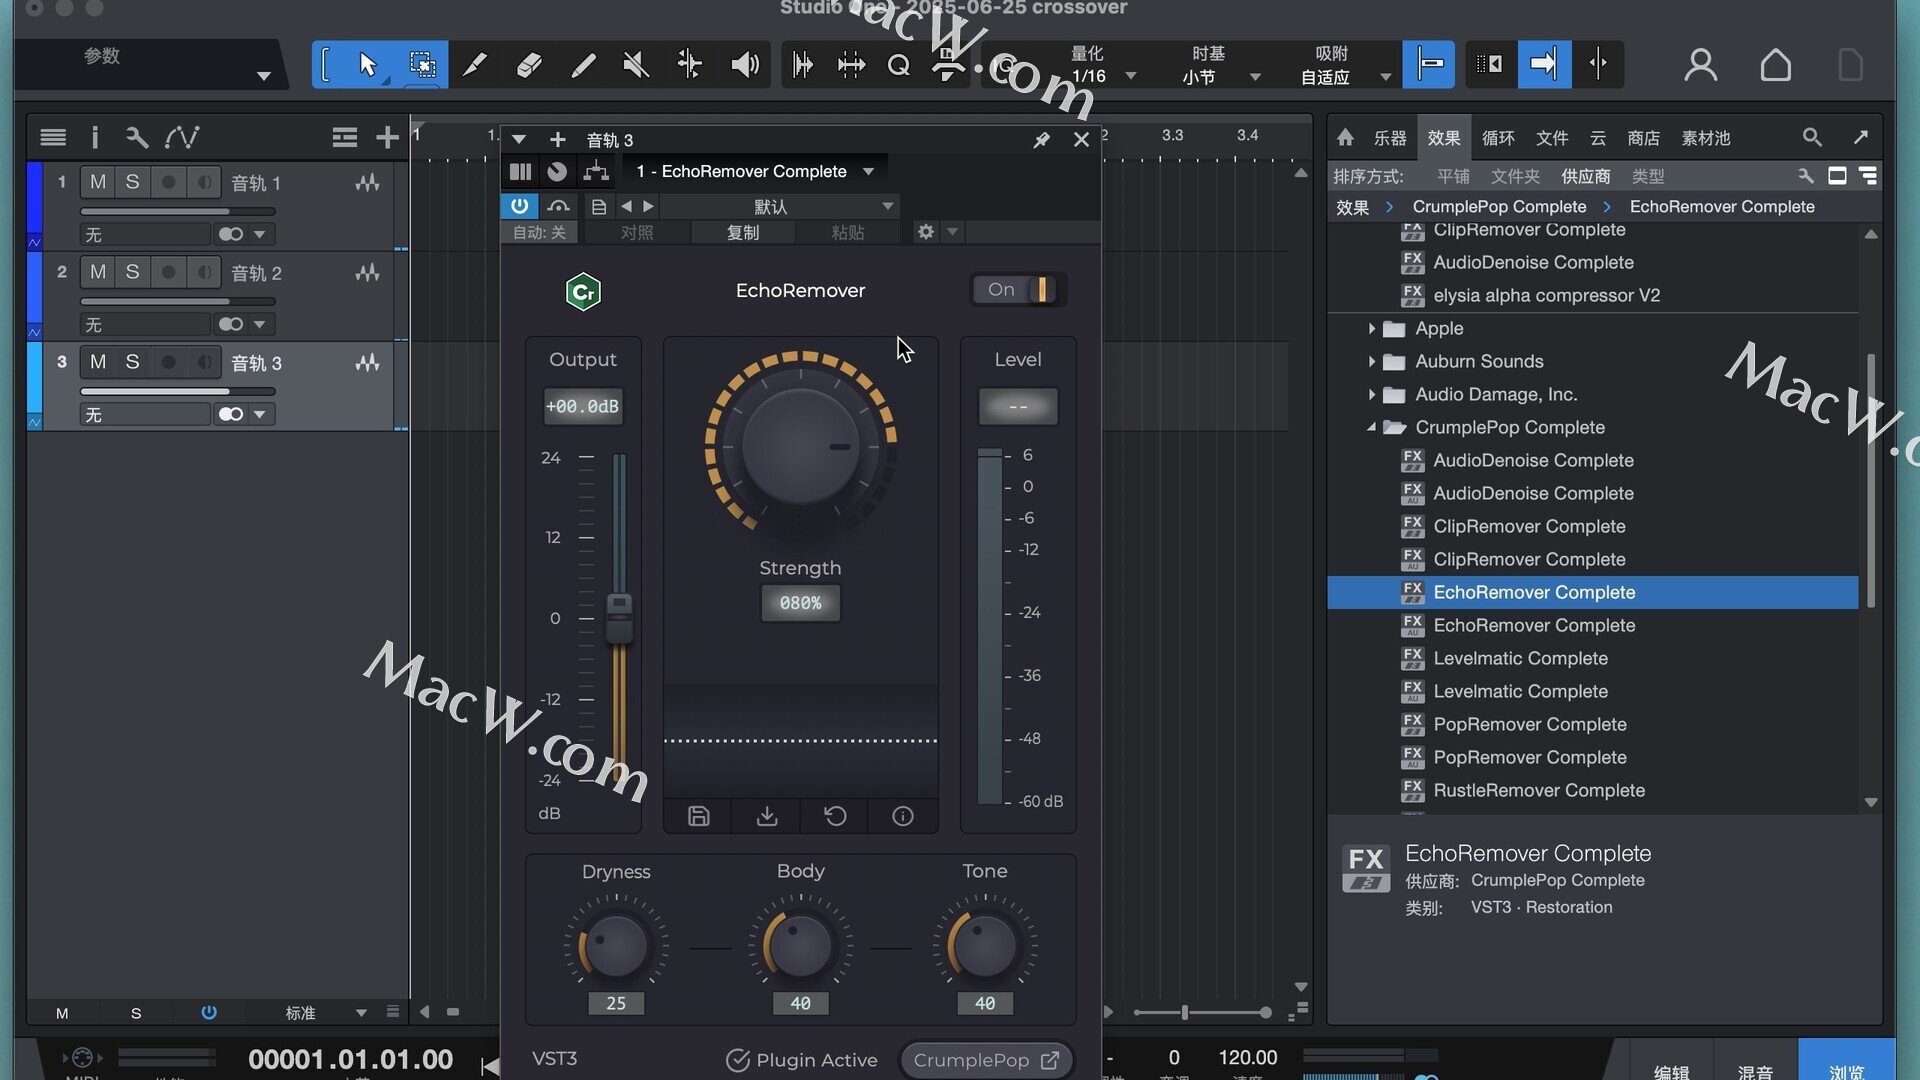Switch to 循环 browser tab

point(1497,138)
